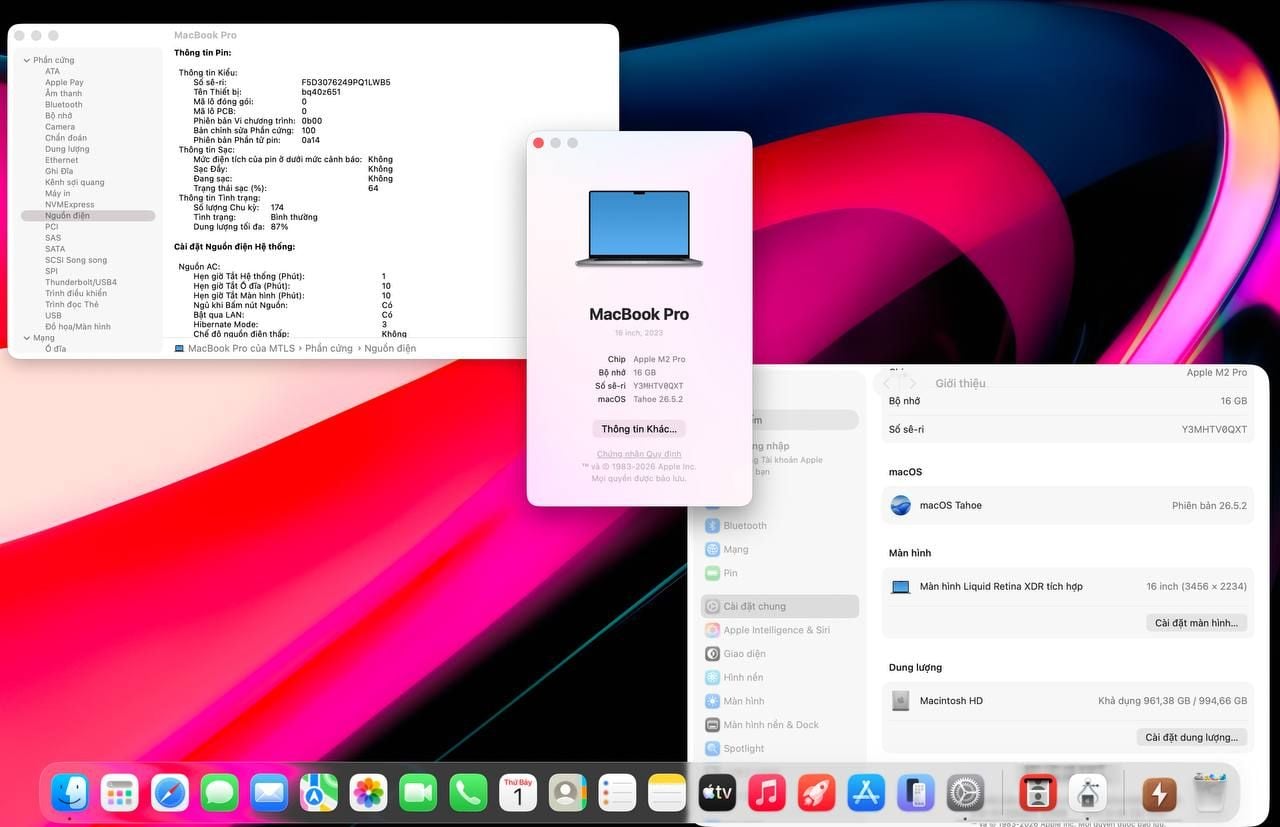Select Âm thanh in System Information sidebar
This screenshot has height=827, width=1280.
pyautogui.click(x=63, y=93)
